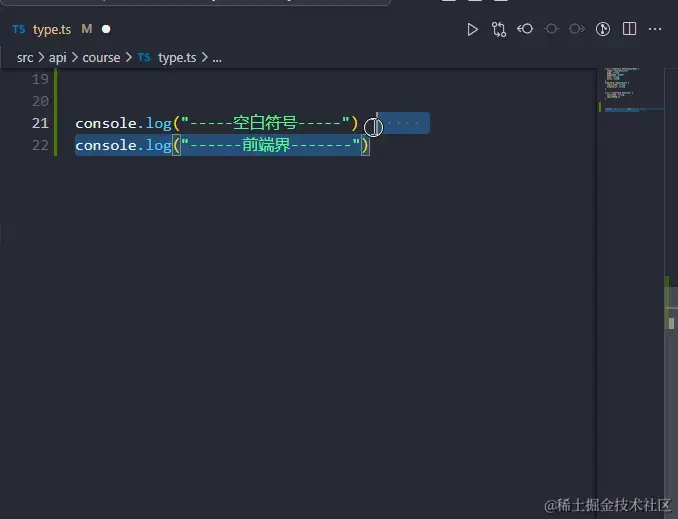
Task: Click the disabled previous commit circle icon
Action: (x=551, y=29)
